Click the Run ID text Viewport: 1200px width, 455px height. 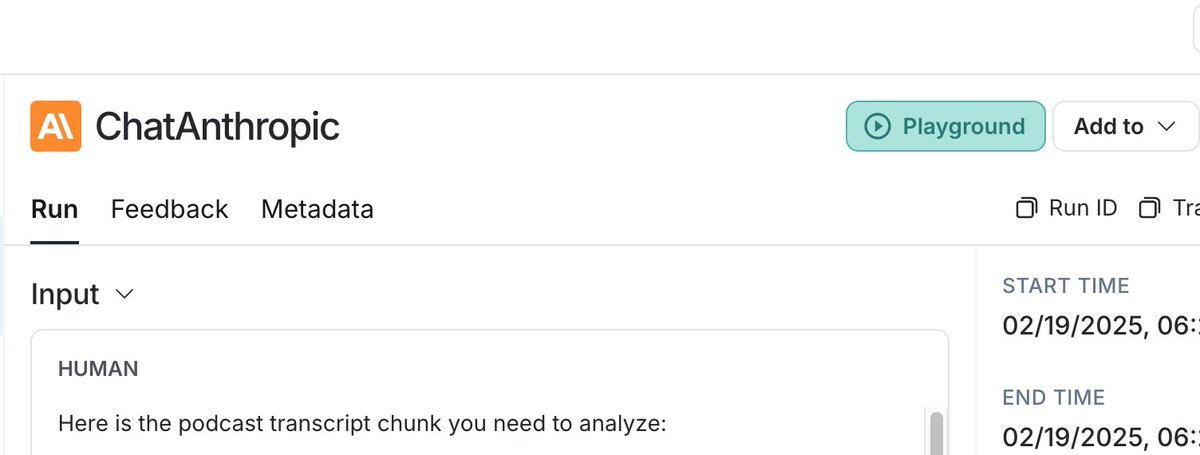tap(1082, 209)
